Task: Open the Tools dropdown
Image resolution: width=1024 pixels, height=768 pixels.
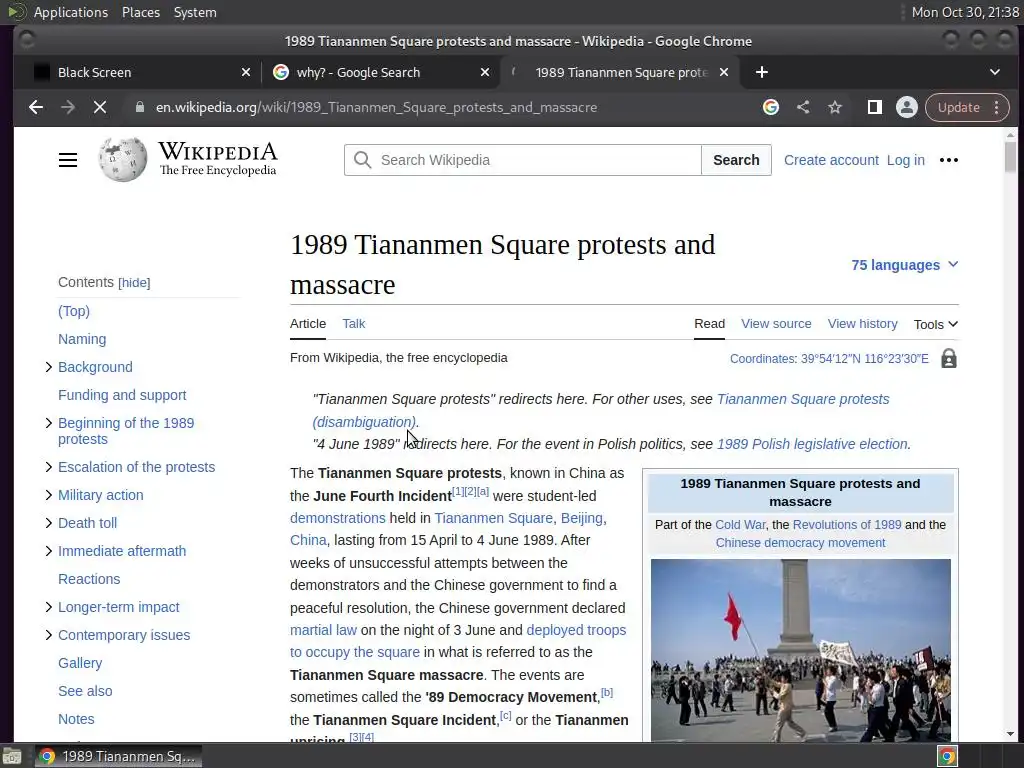Action: click(x=936, y=324)
